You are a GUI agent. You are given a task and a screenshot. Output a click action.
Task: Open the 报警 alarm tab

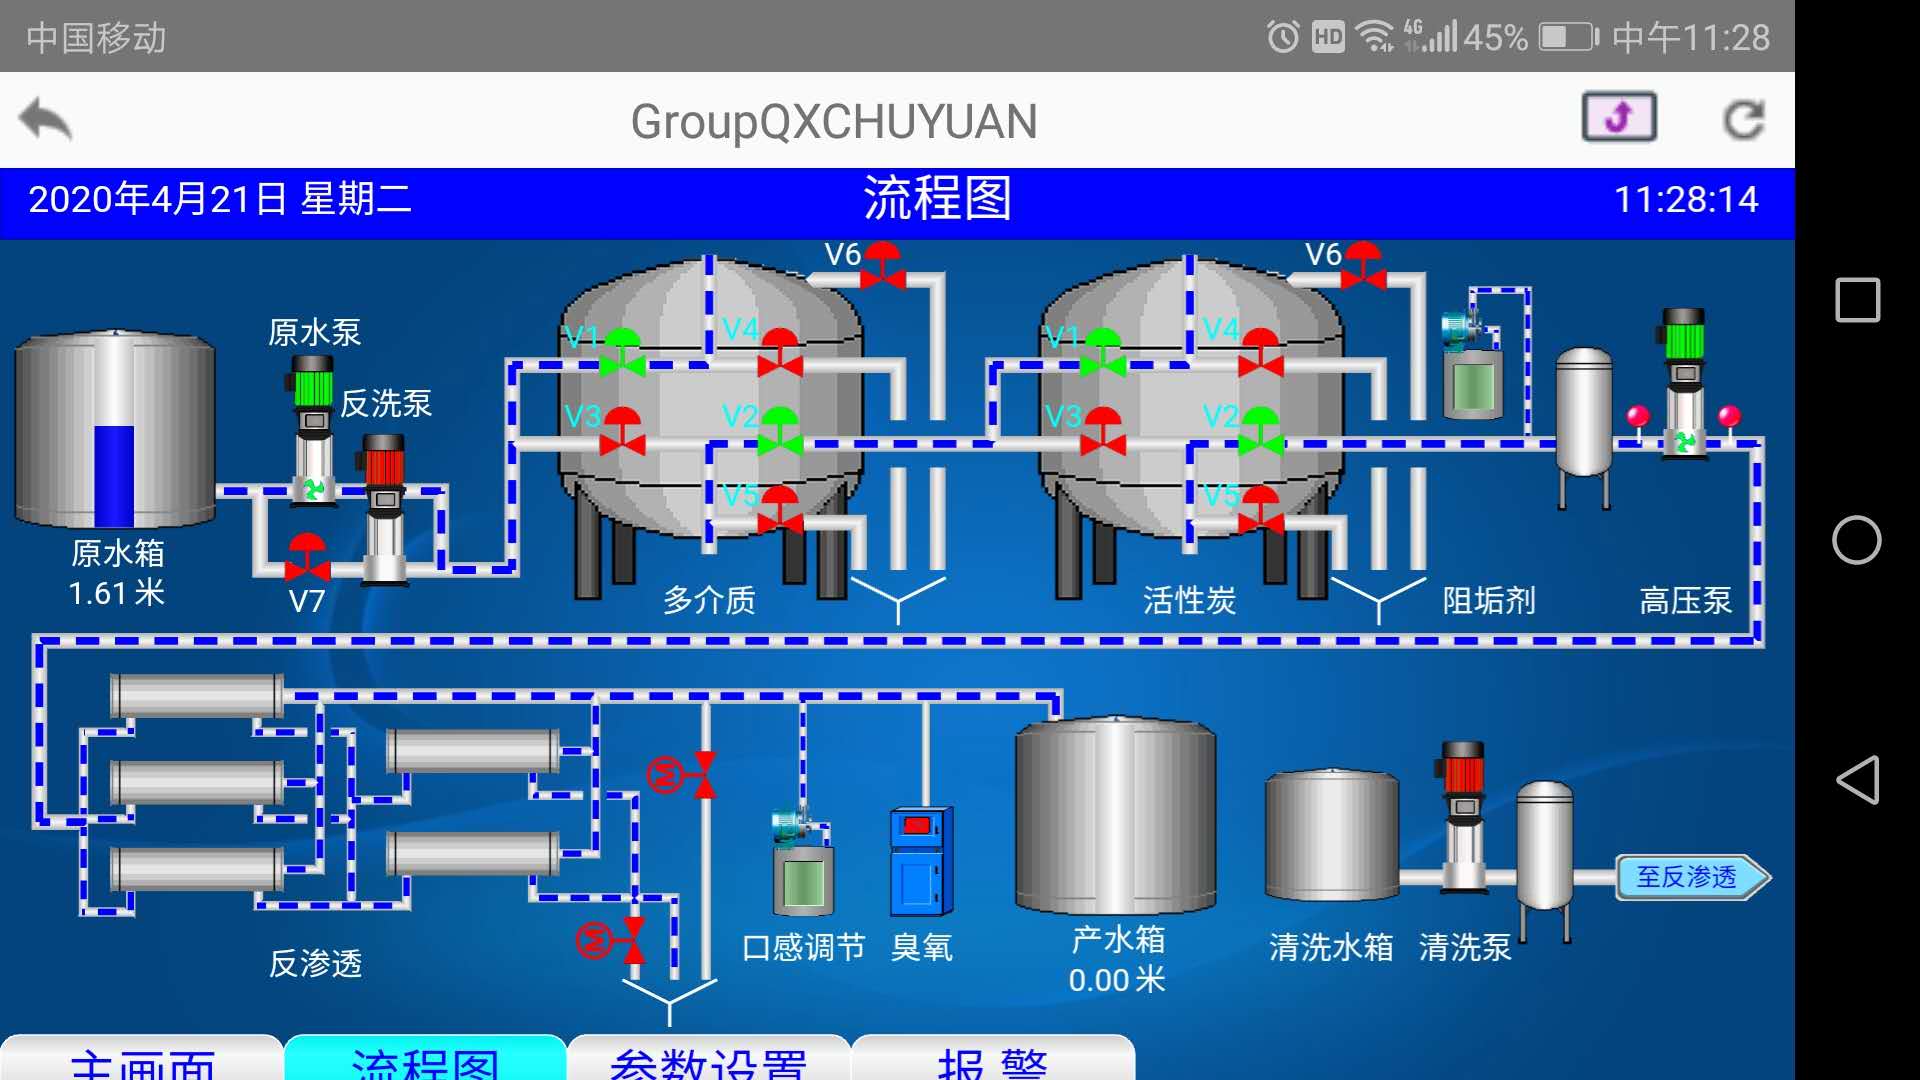tap(992, 1060)
